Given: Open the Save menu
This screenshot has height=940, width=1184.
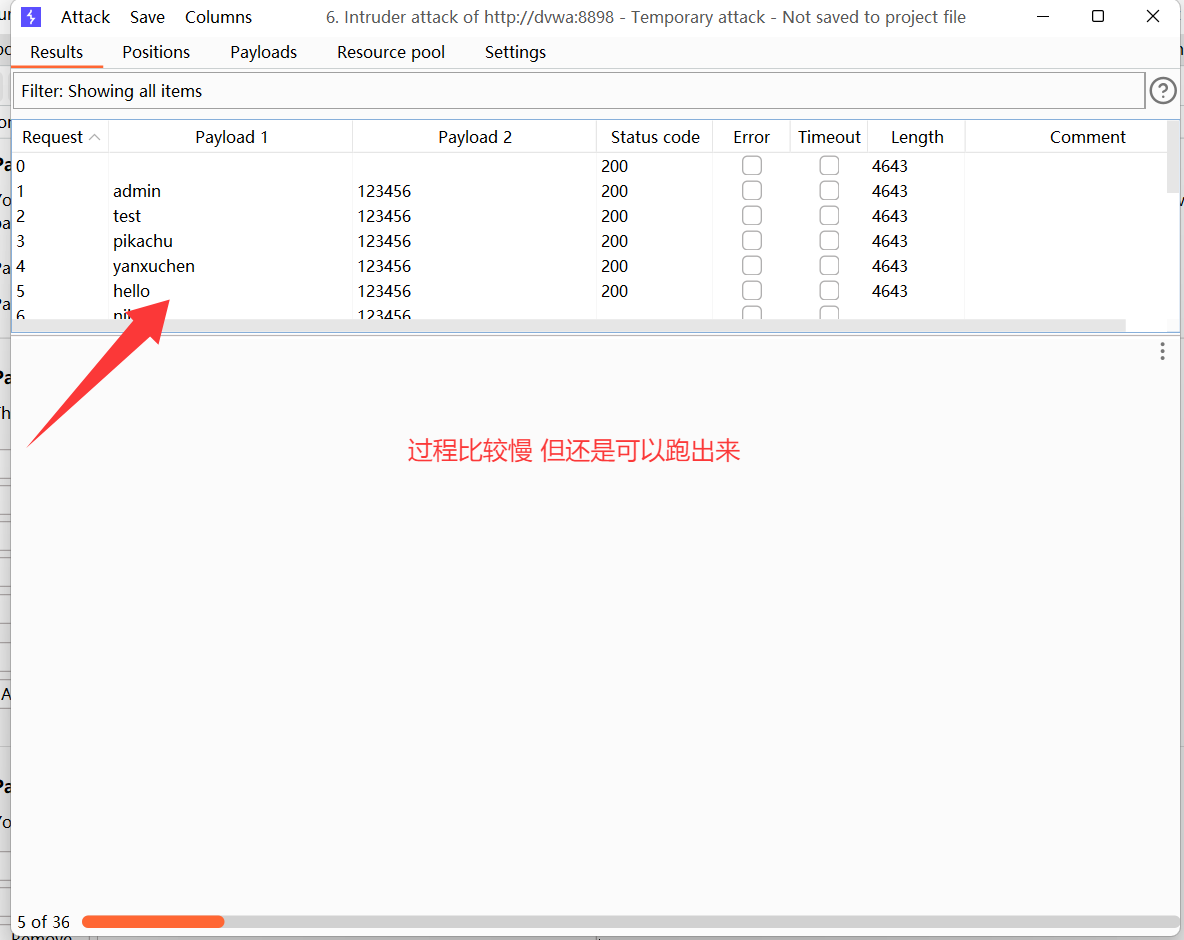Looking at the screenshot, I should [x=147, y=17].
